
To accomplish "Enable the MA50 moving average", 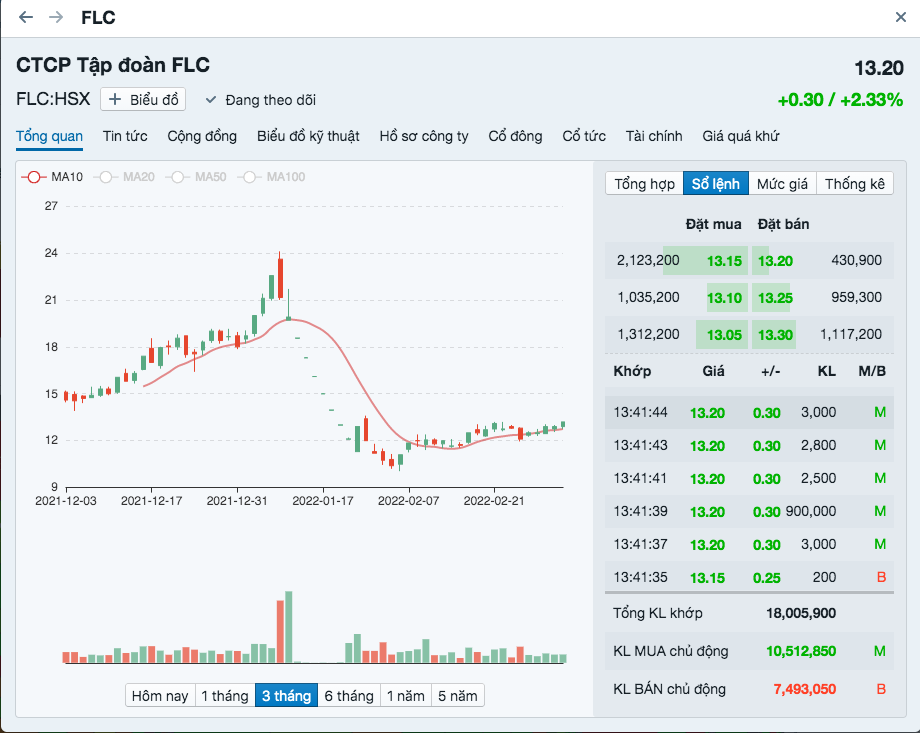I will point(196,177).
